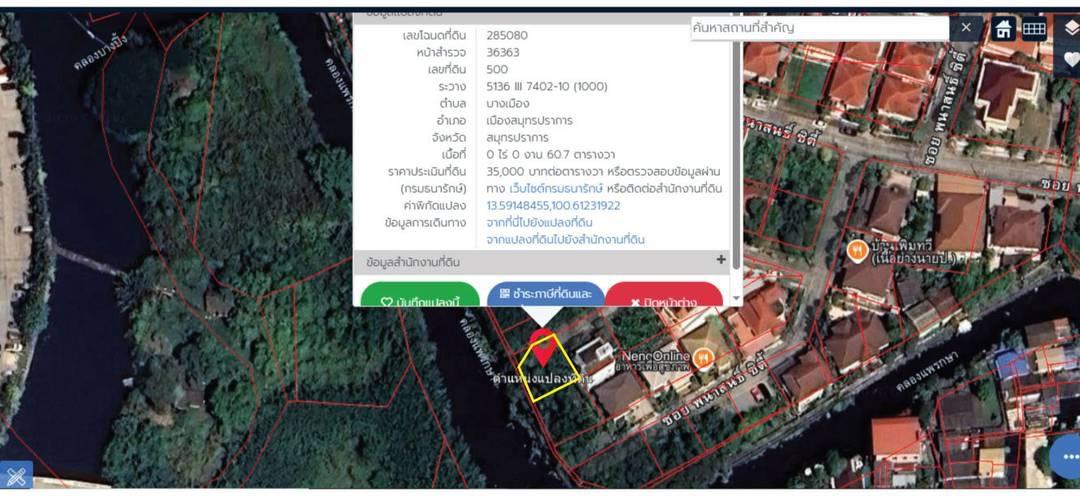Click the scroll-down arrow of info popup
The image size is (1080, 496).
[x=737, y=298]
